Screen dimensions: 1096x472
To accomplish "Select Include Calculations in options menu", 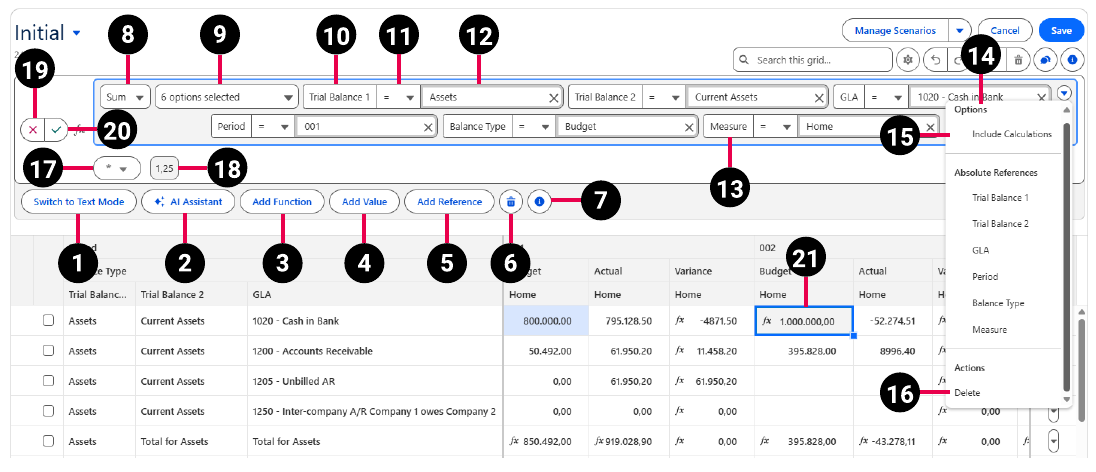I will [x=1011, y=134].
